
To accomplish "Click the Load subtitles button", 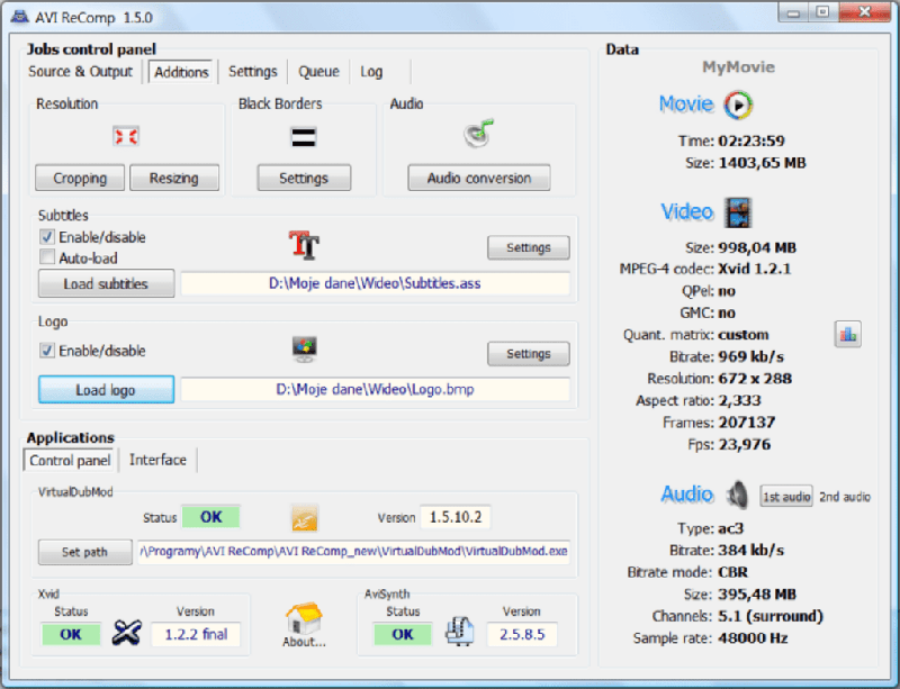I will tap(106, 284).
